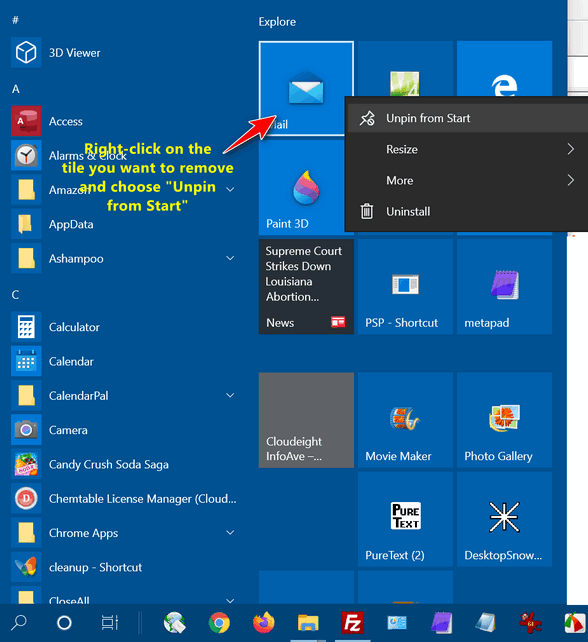This screenshot has width=588, height=642.
Task: Click the Ashampoo folder label
Action: tap(76, 259)
